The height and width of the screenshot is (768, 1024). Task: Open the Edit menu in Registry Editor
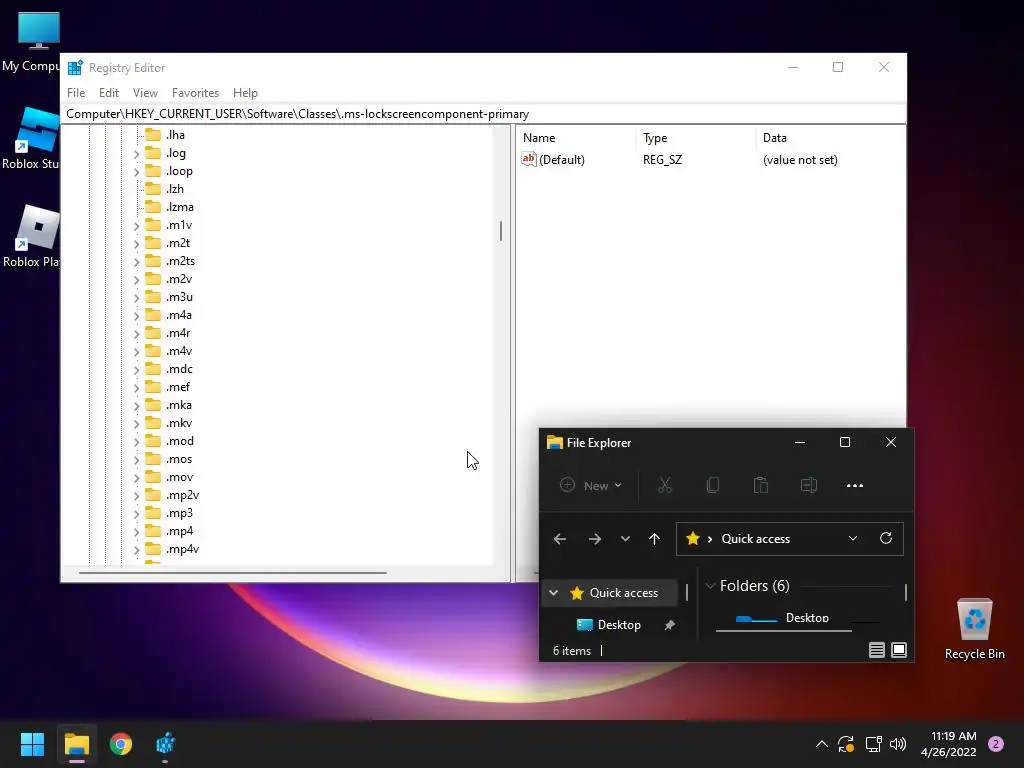[x=108, y=93]
